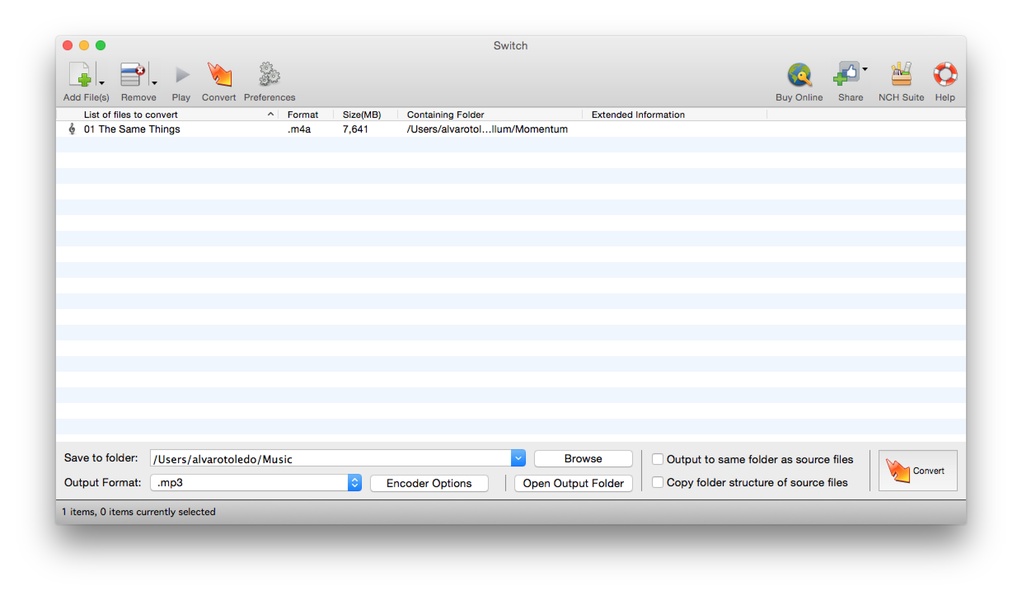Click the Share thumbs-up icon
1022x600 pixels.
click(x=846, y=75)
